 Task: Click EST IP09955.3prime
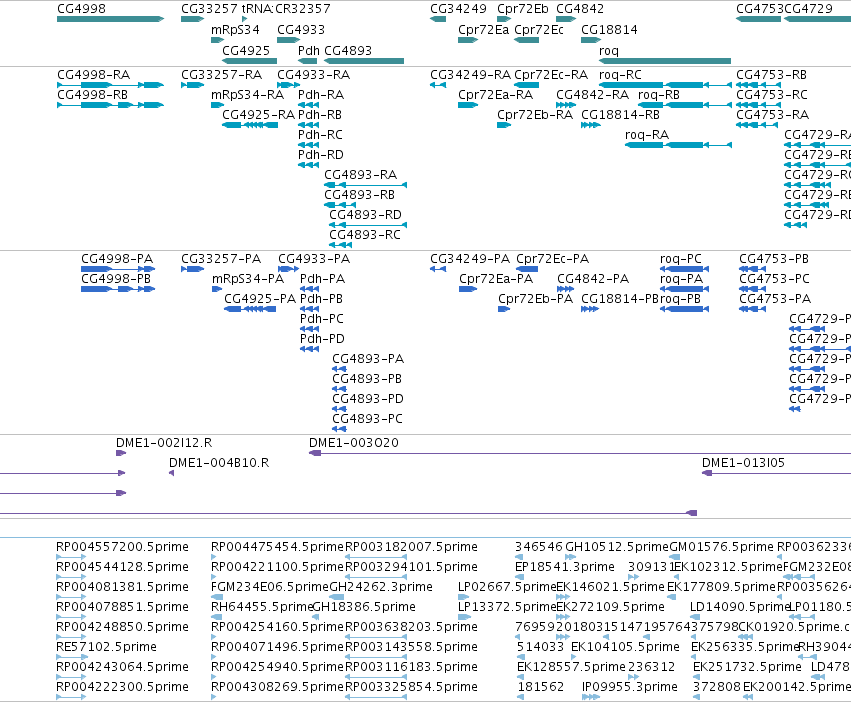(630, 686)
